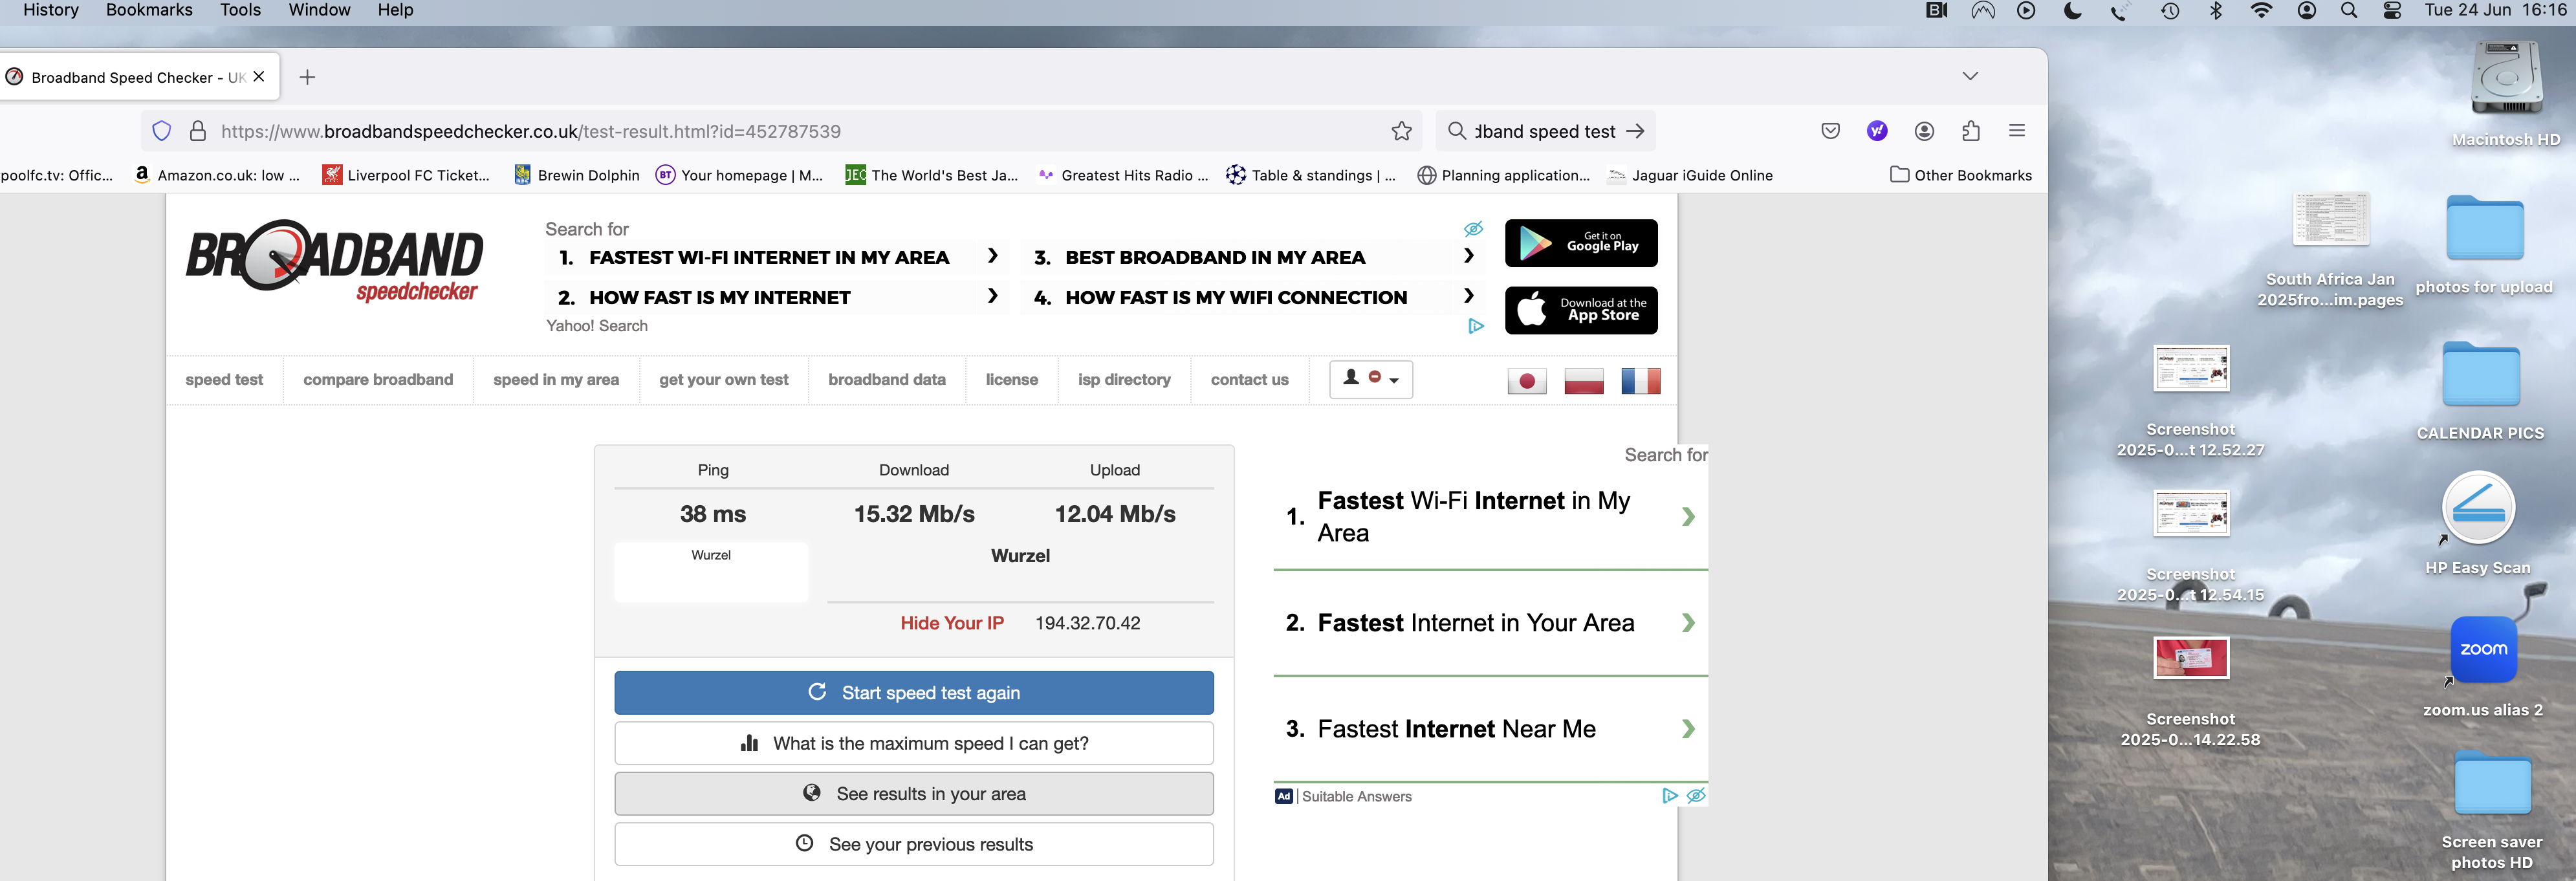Go to compare broadband nav tab
2576x881 pixels.
(378, 380)
